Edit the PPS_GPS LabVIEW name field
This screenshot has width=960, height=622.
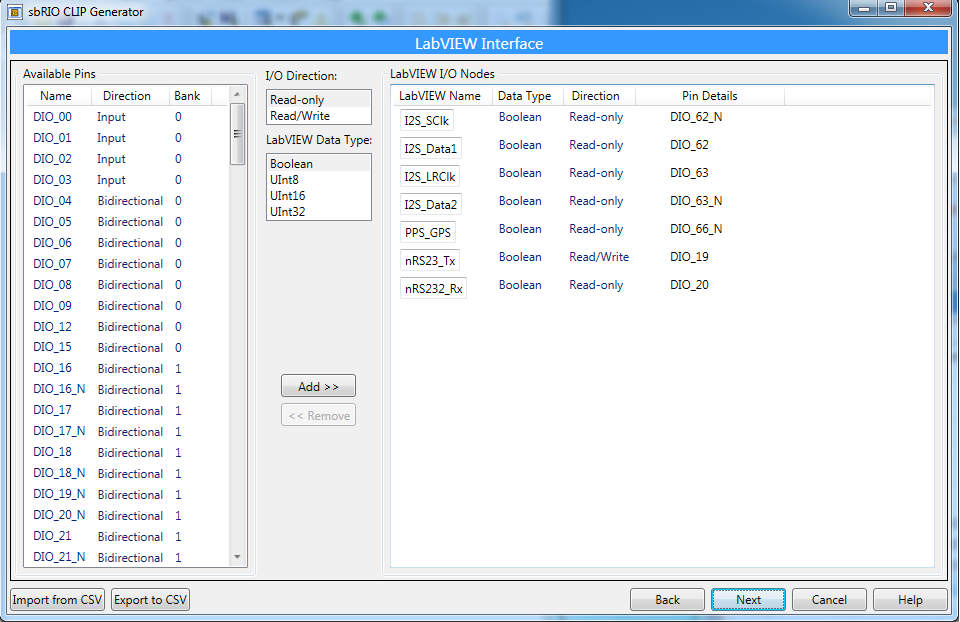pyautogui.click(x=427, y=233)
